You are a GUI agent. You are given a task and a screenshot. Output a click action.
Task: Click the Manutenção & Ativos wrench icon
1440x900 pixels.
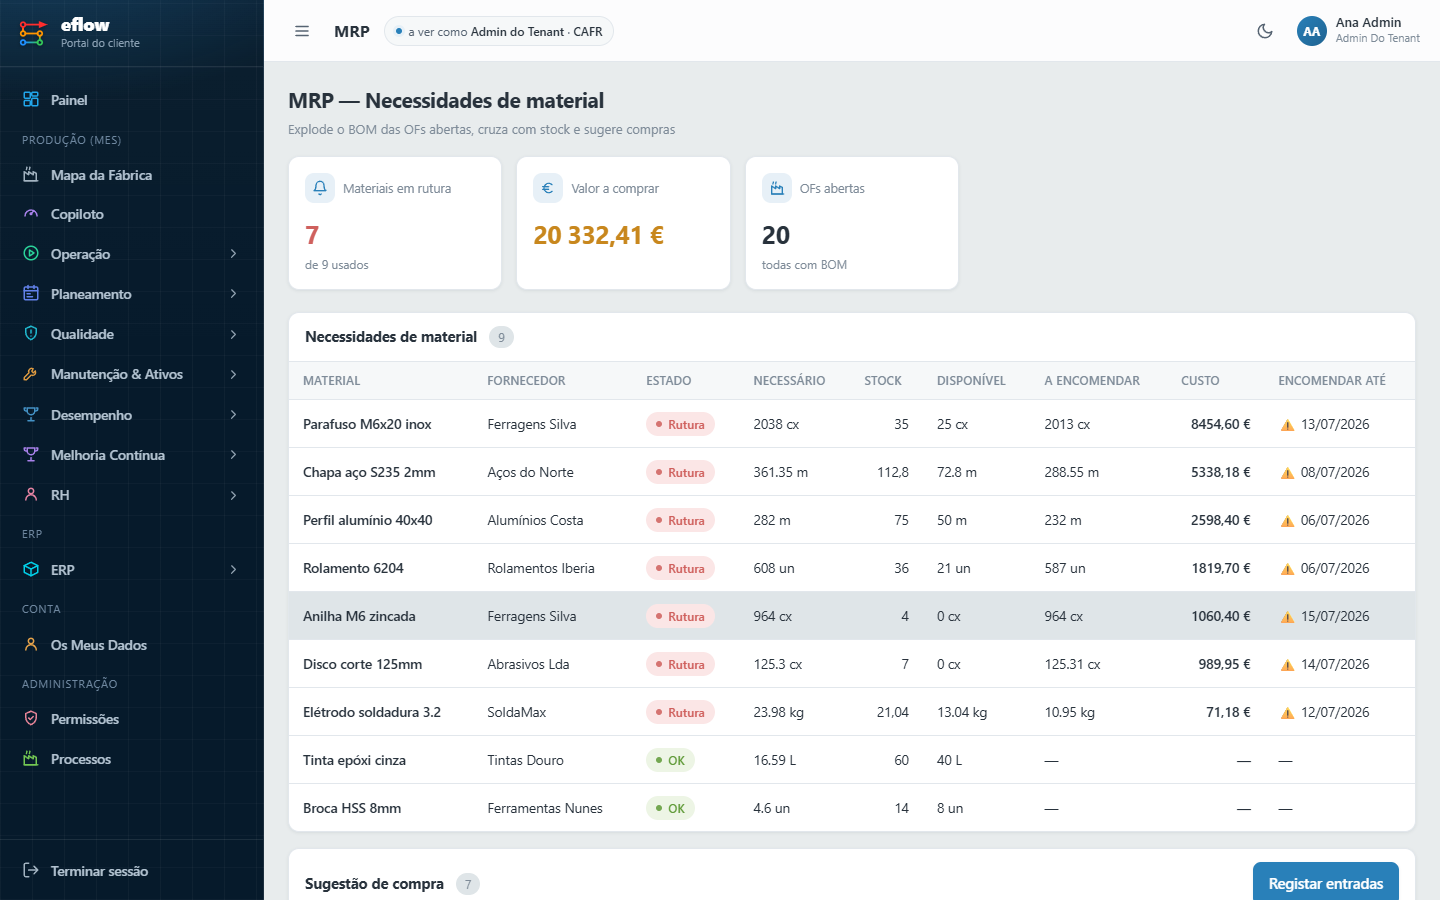point(31,374)
